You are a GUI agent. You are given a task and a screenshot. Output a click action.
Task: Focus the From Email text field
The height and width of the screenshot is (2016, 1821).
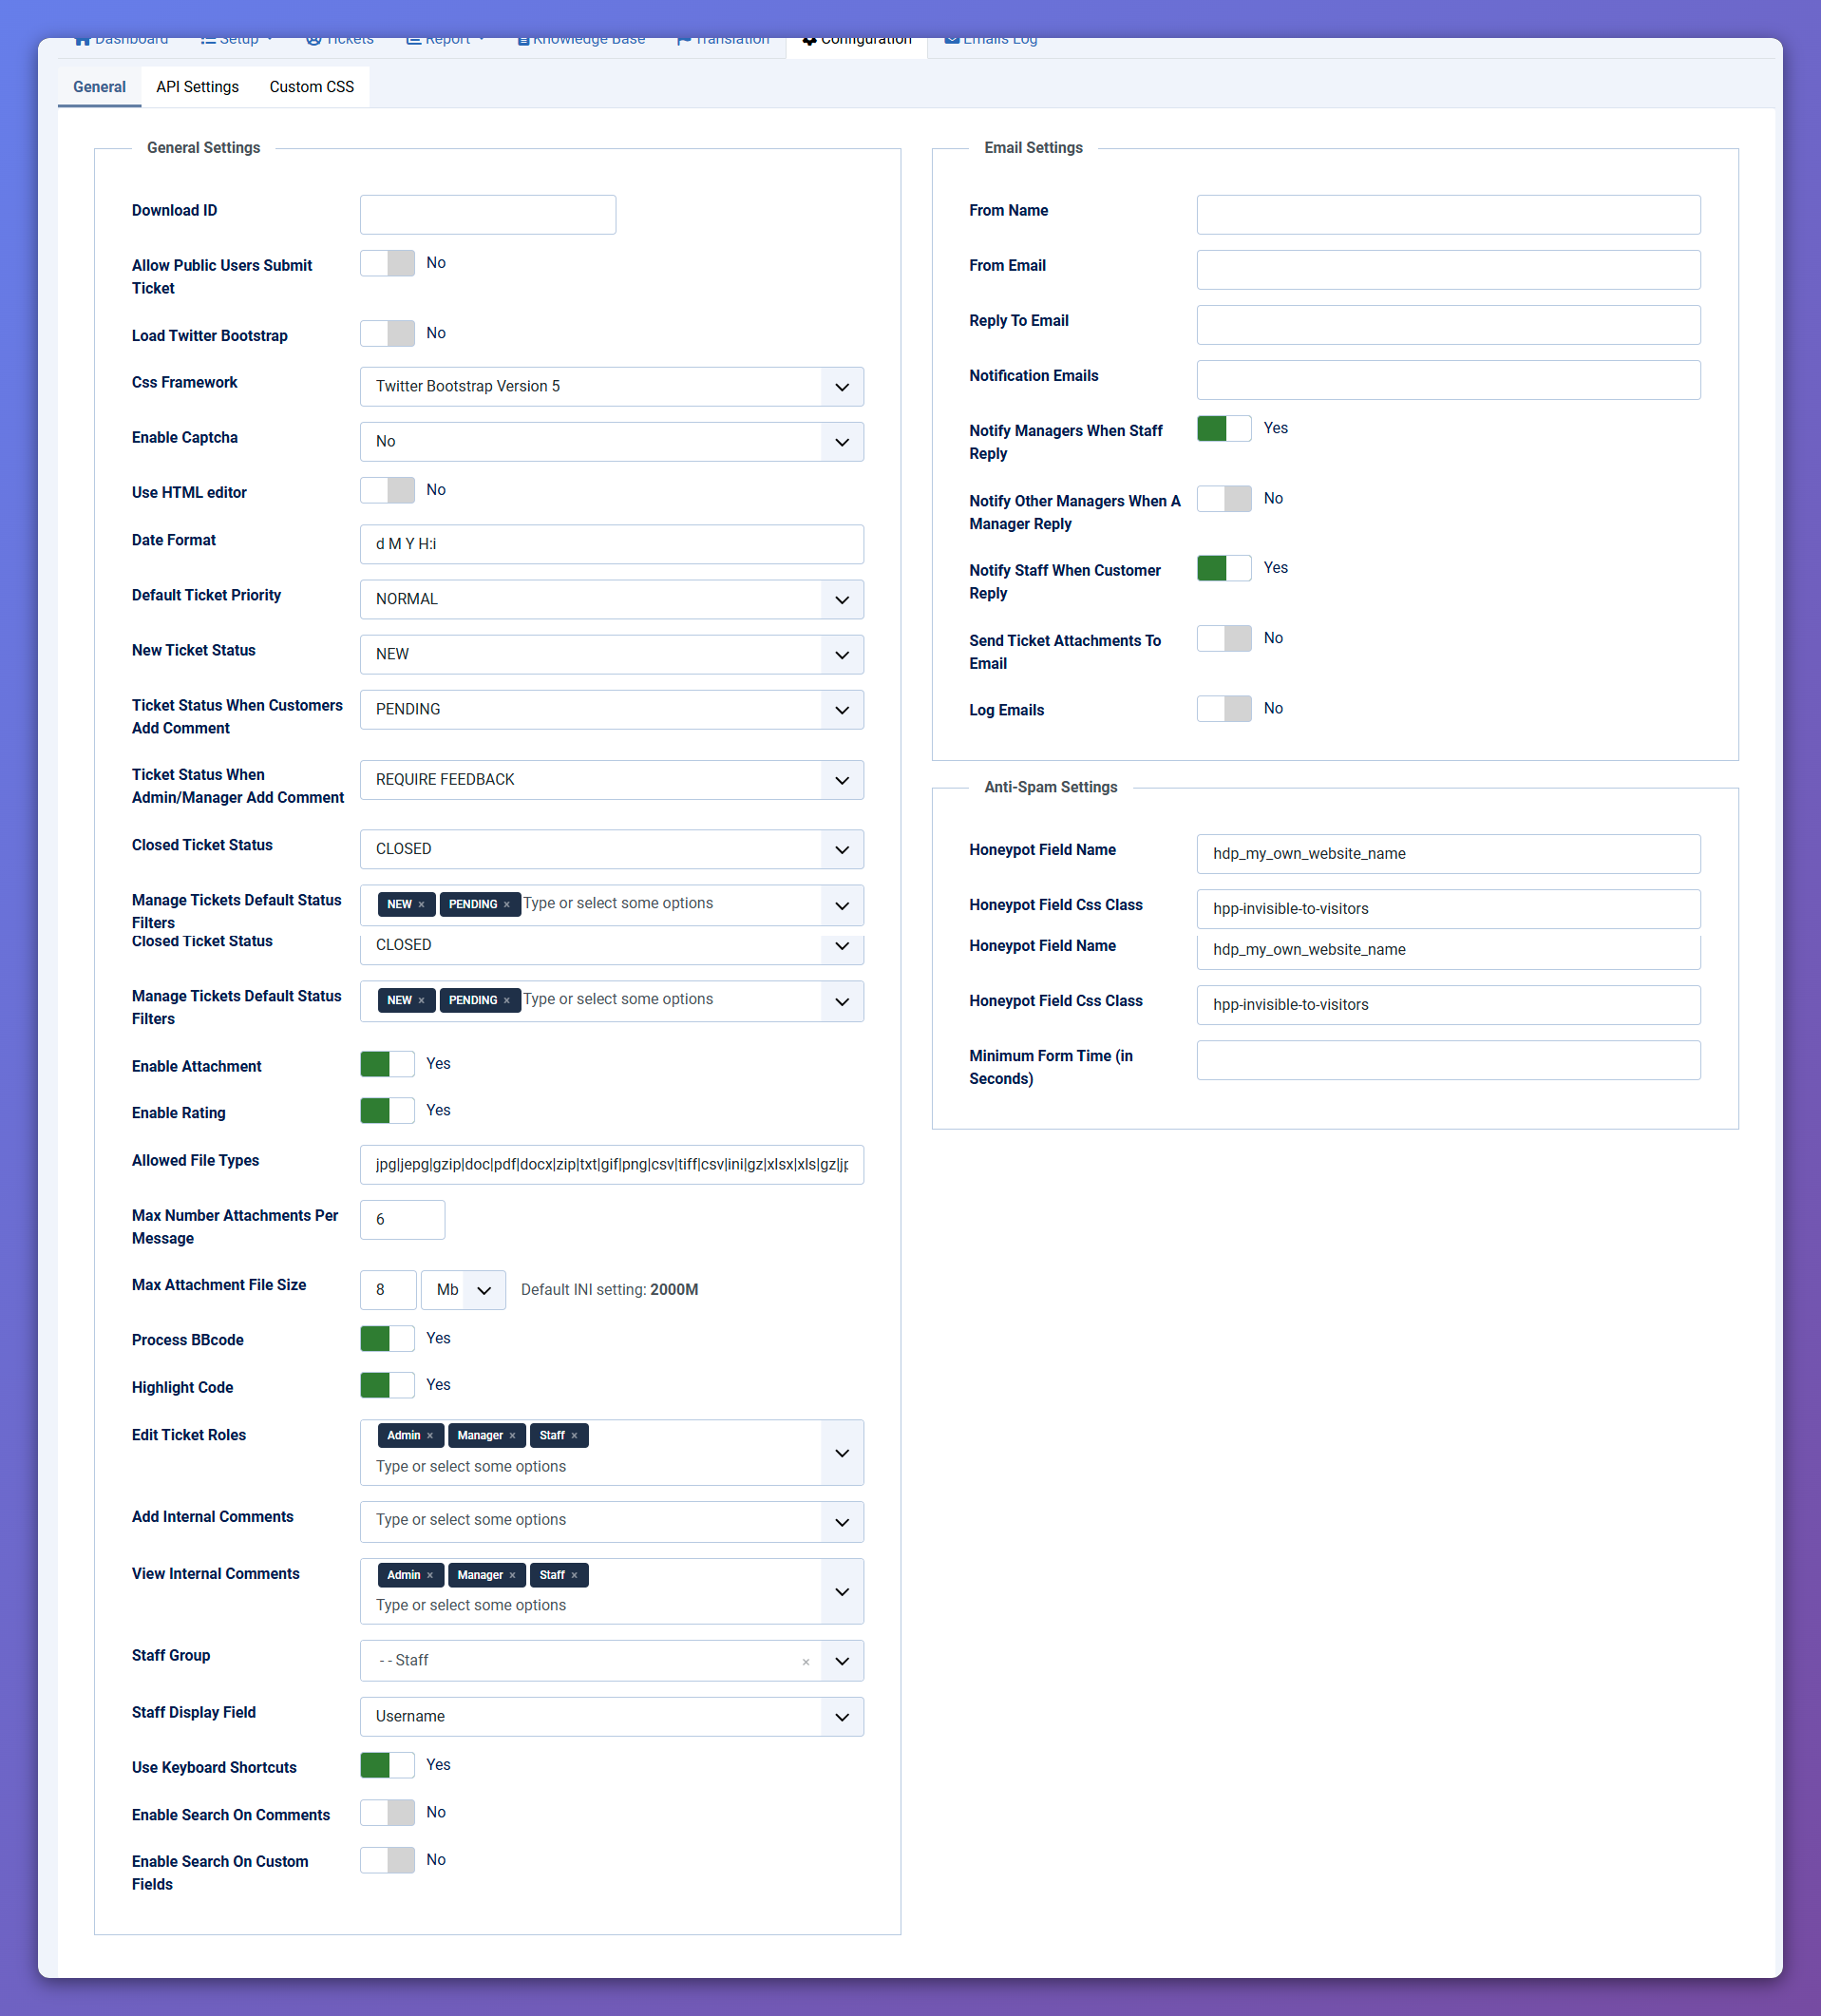(1447, 270)
